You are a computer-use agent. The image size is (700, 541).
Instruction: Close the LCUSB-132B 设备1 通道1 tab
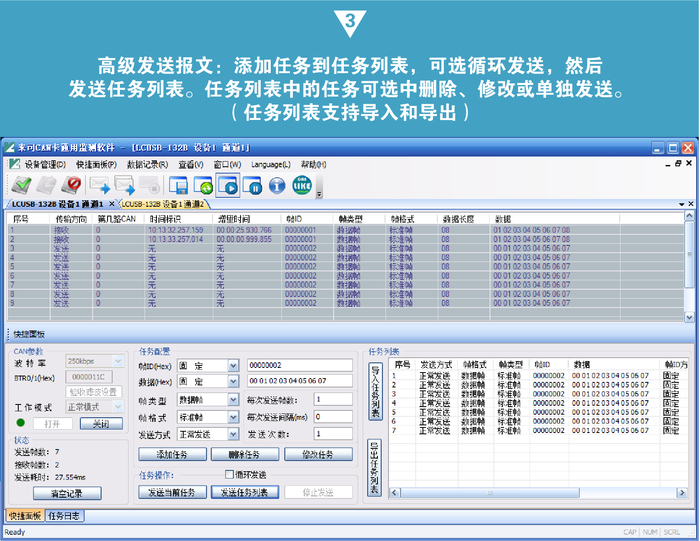(112, 204)
